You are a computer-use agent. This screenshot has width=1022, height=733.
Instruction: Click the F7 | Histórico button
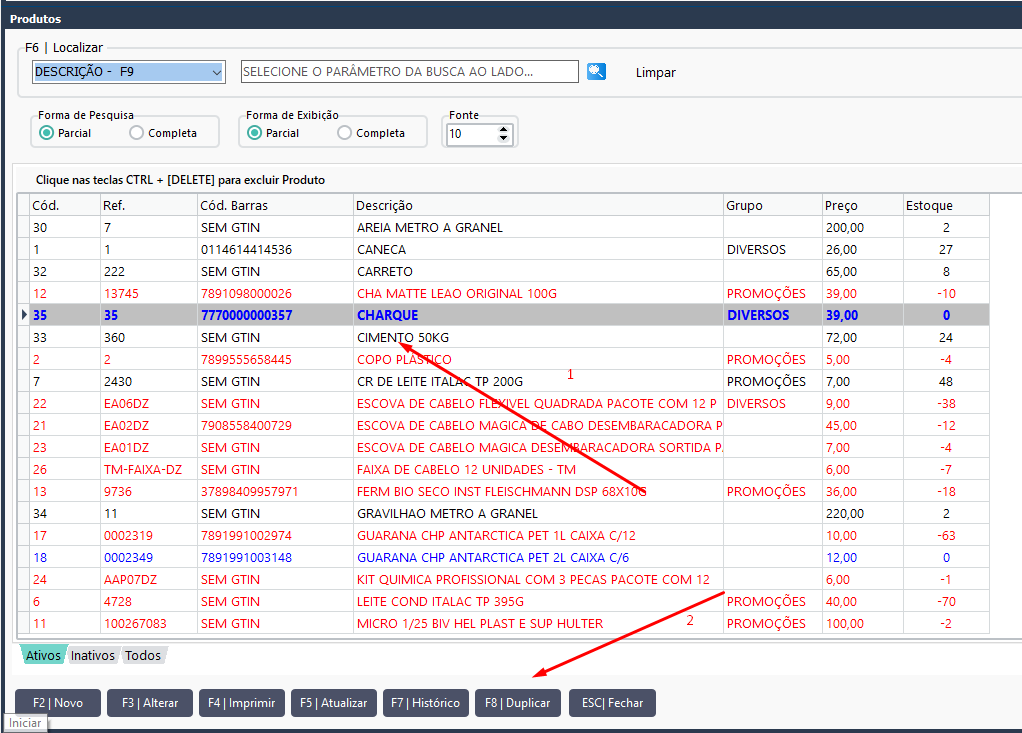(426, 703)
